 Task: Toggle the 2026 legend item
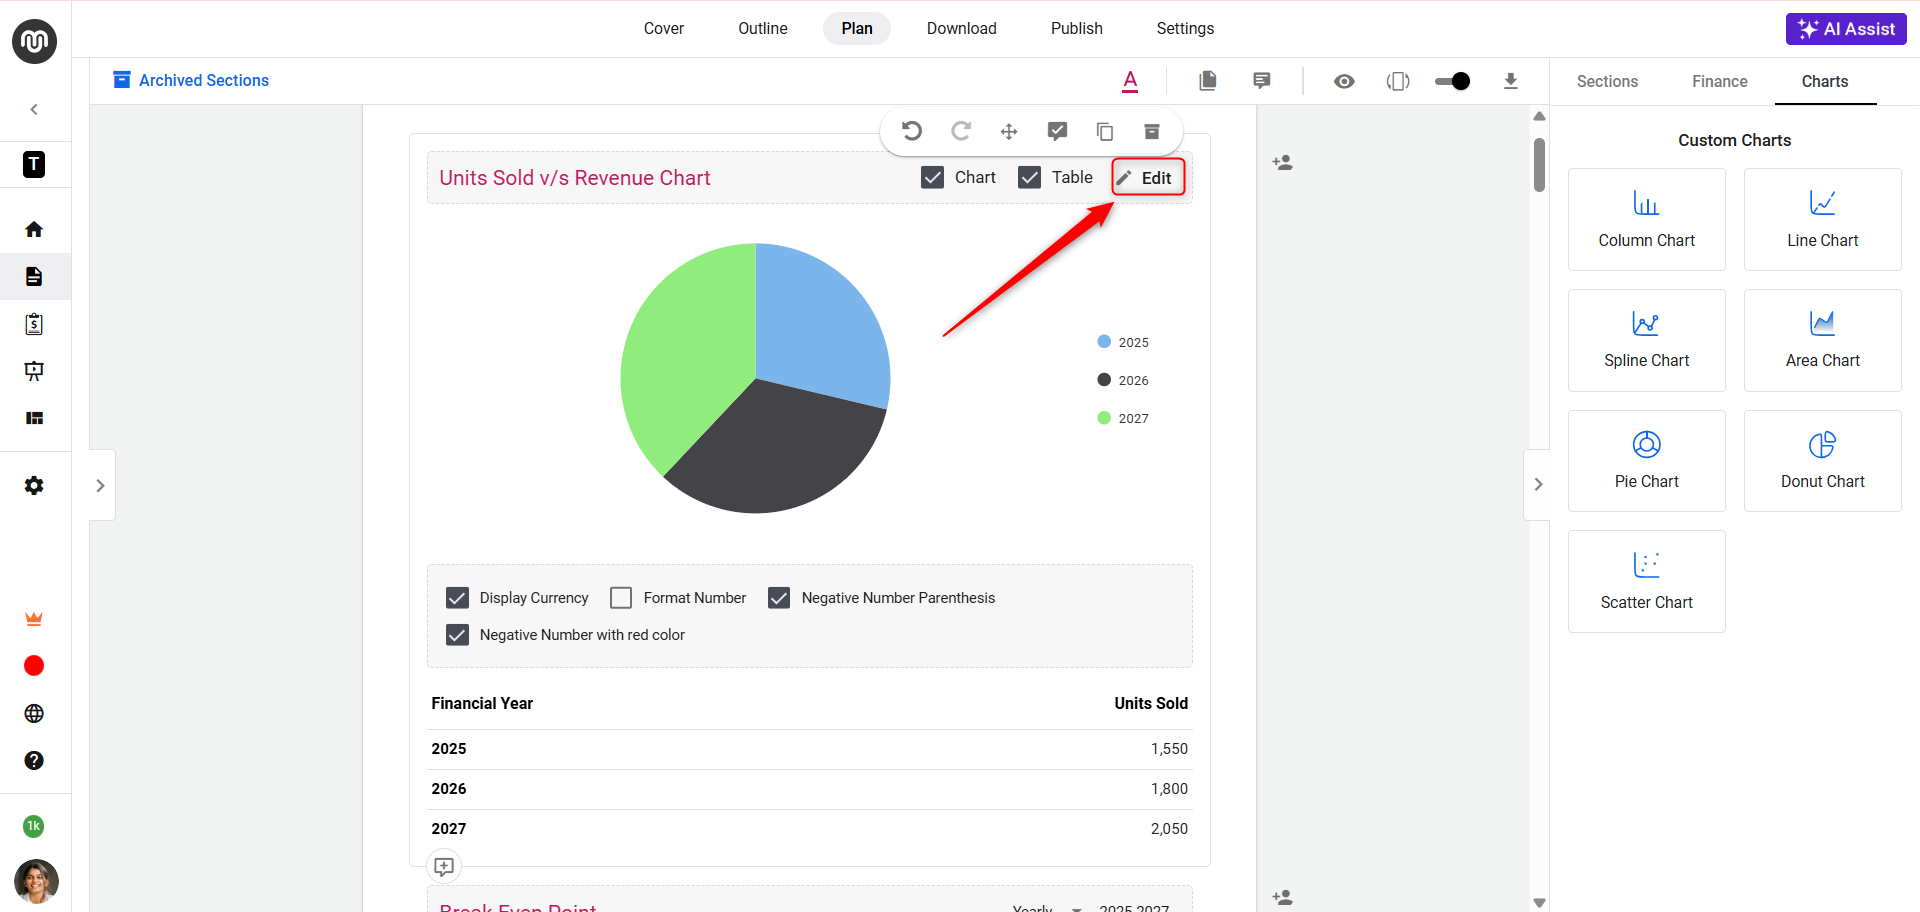(1123, 380)
